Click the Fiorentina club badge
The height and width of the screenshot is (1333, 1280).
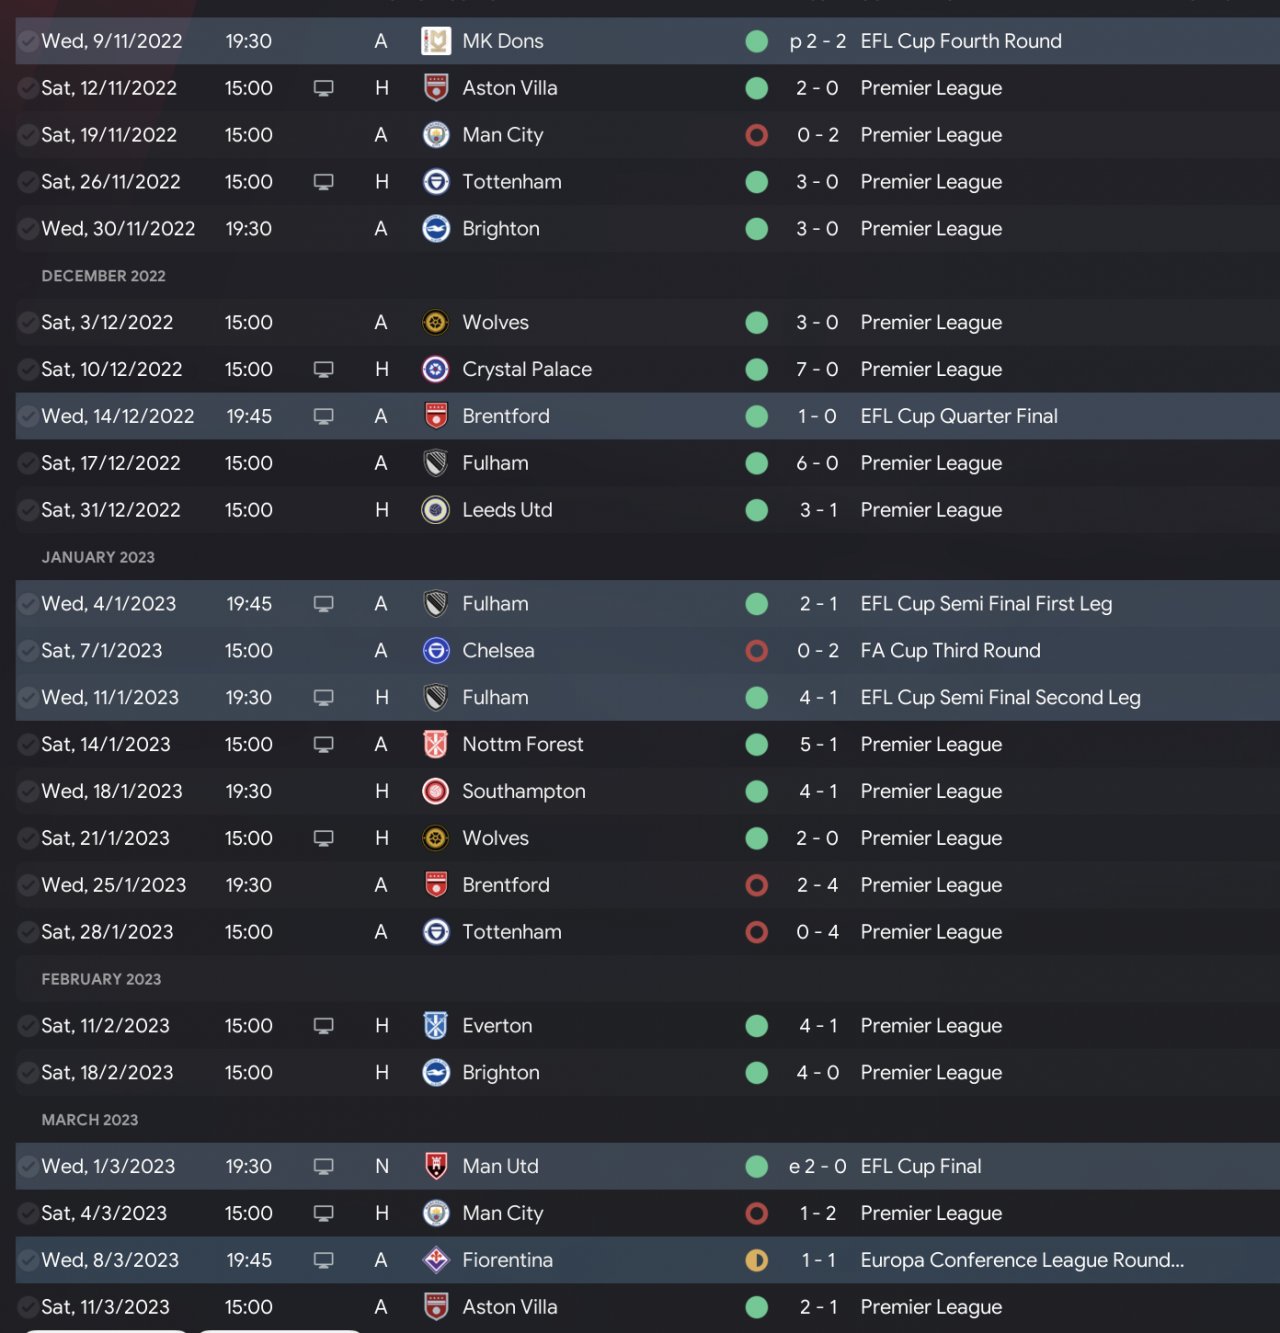(436, 1260)
